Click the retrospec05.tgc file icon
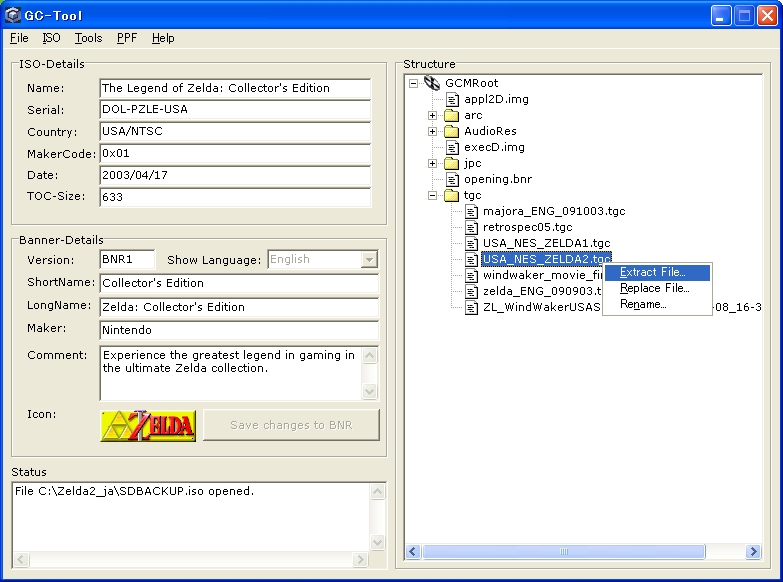783x582 pixels. pos(471,227)
